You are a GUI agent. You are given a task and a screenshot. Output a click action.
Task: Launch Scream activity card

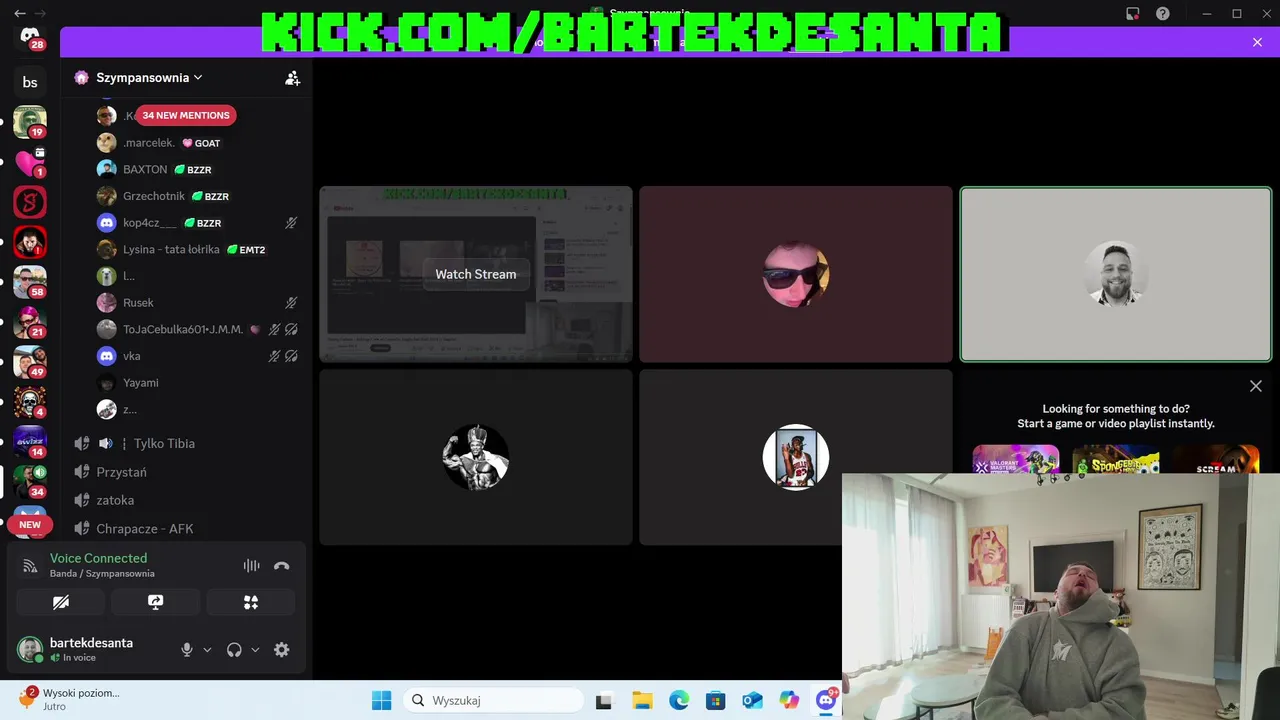click(1215, 459)
